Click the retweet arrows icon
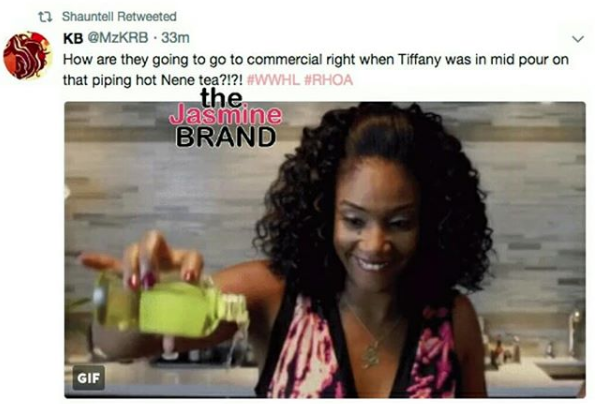This screenshot has width=601, height=404. click(x=45, y=16)
